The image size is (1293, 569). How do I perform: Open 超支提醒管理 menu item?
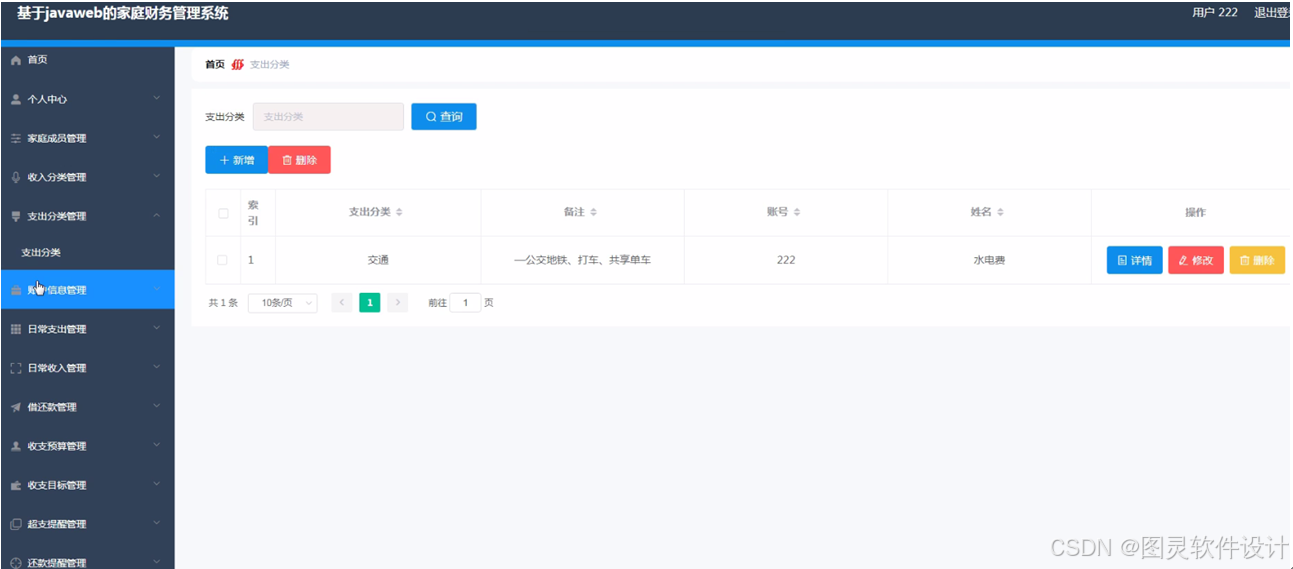click(x=87, y=524)
